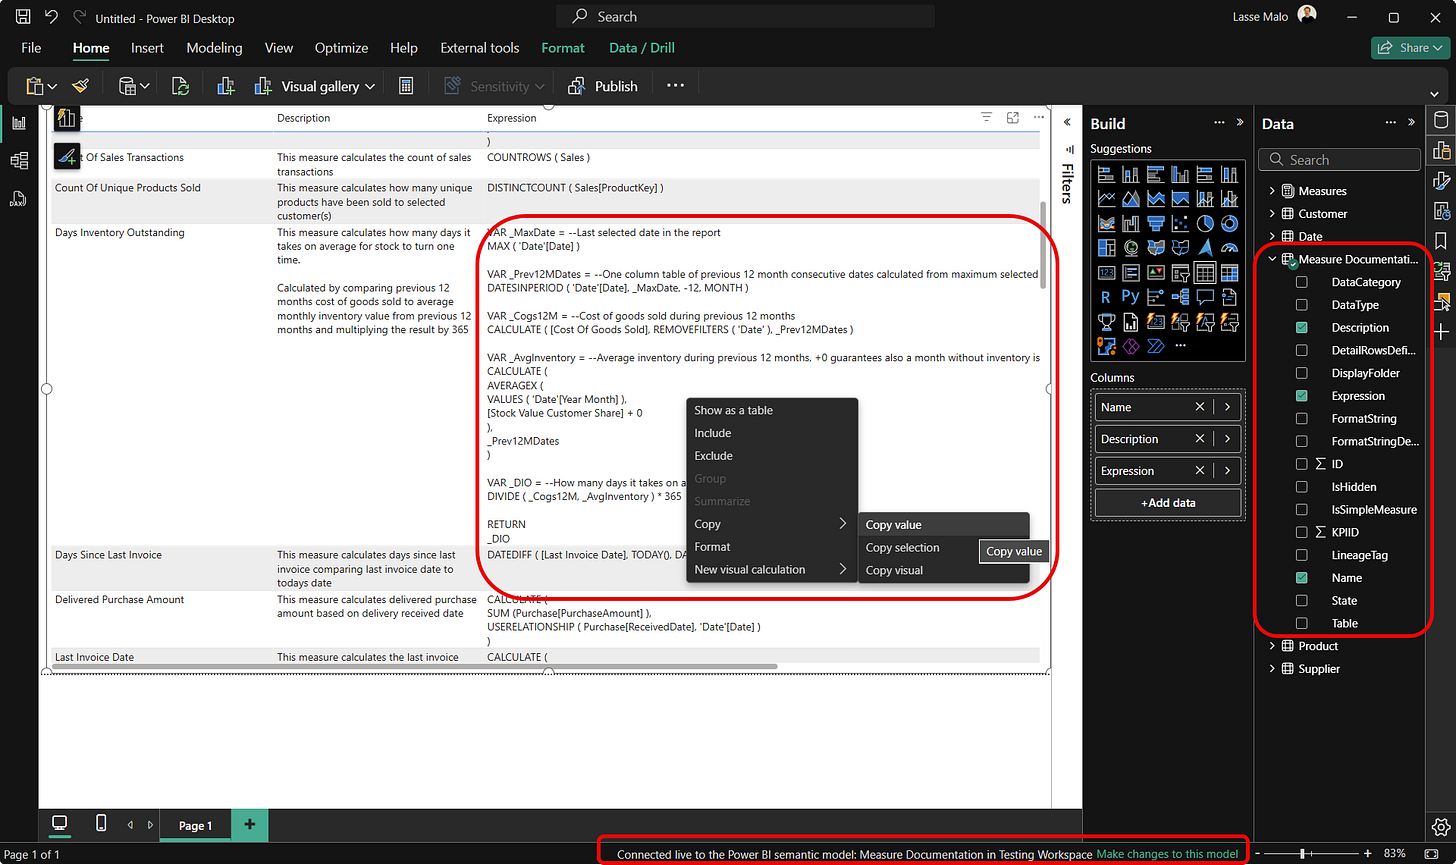
Task: Expand the Supplier table
Action: [x=1272, y=669]
